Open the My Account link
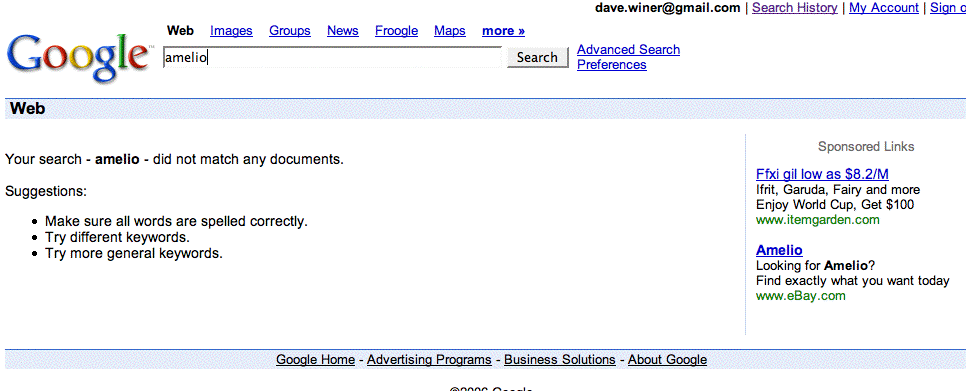966x391 pixels. tap(883, 8)
